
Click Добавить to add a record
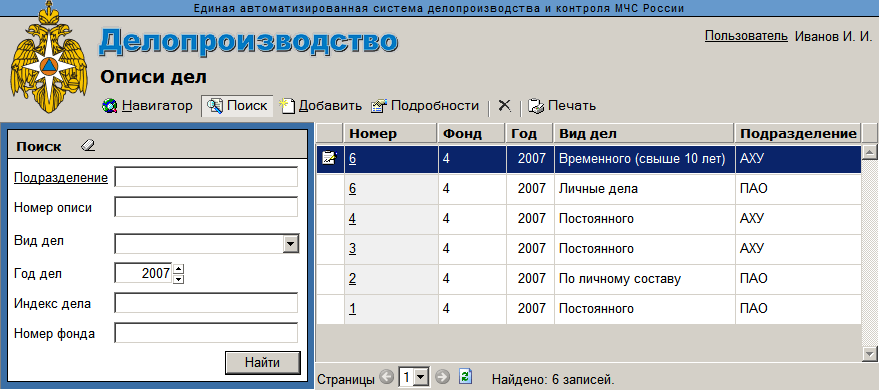[x=321, y=105]
